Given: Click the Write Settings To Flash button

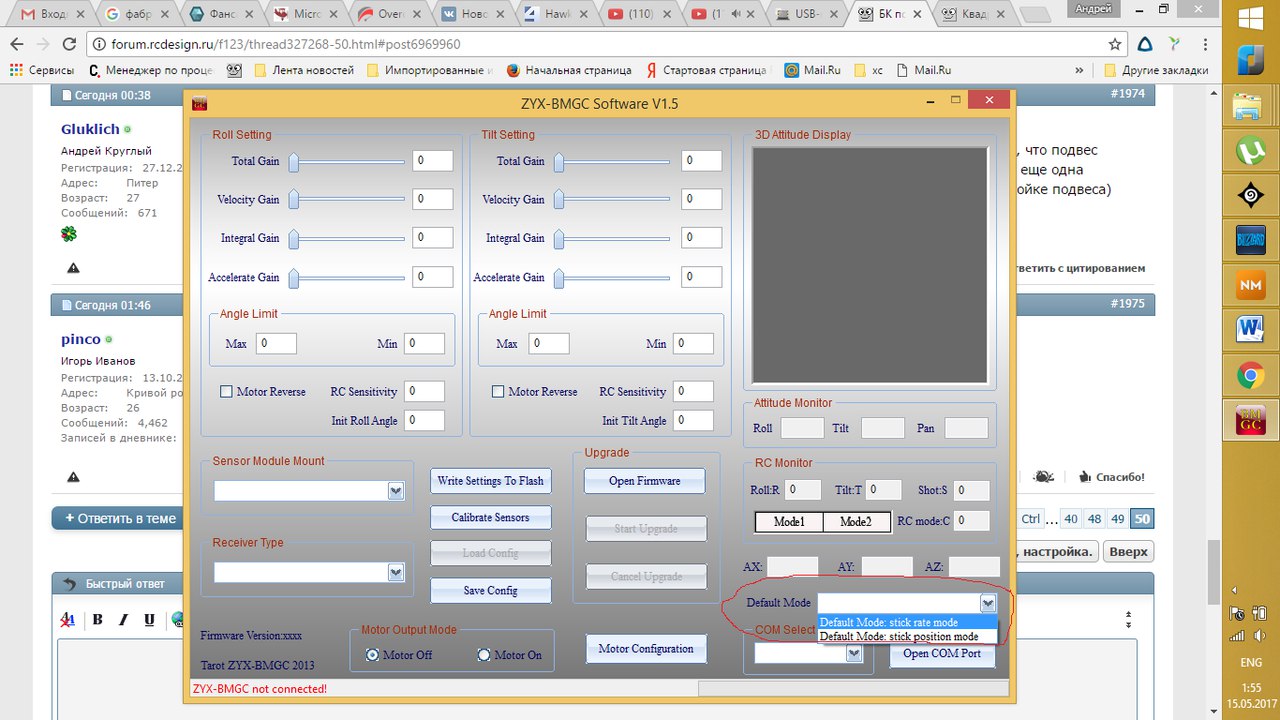Looking at the screenshot, I should click(490, 481).
